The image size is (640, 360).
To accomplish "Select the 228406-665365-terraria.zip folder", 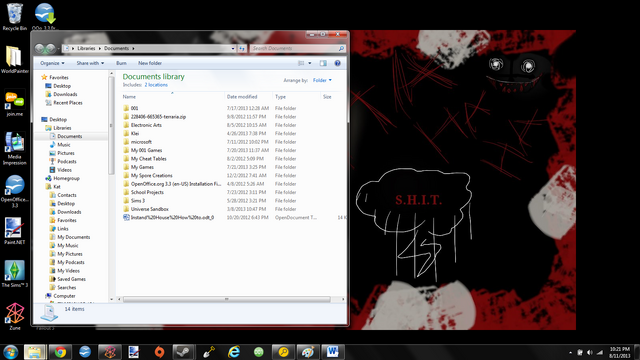I will coord(158,117).
